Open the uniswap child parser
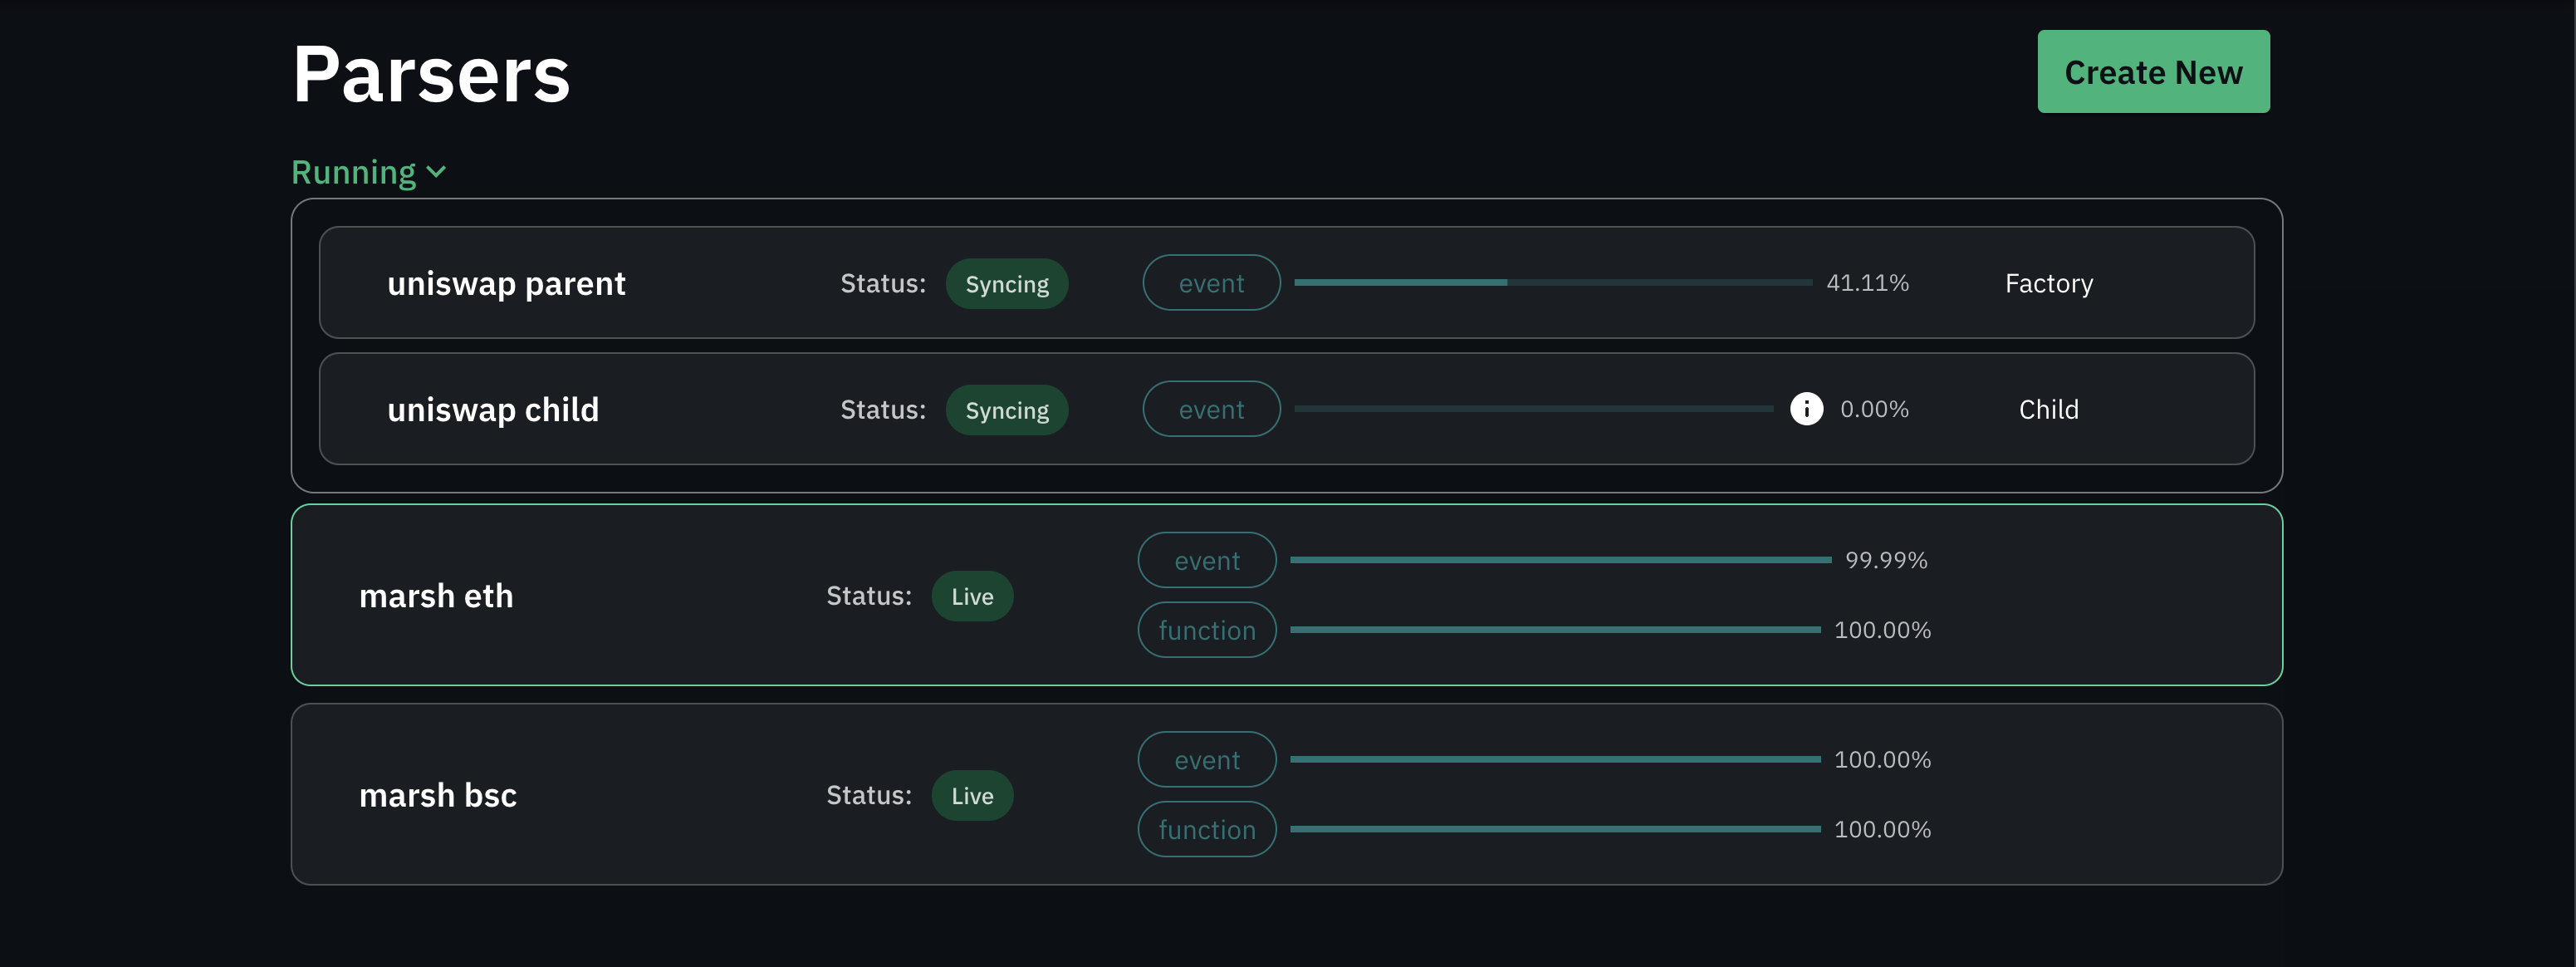The height and width of the screenshot is (967, 2576). 493,410
